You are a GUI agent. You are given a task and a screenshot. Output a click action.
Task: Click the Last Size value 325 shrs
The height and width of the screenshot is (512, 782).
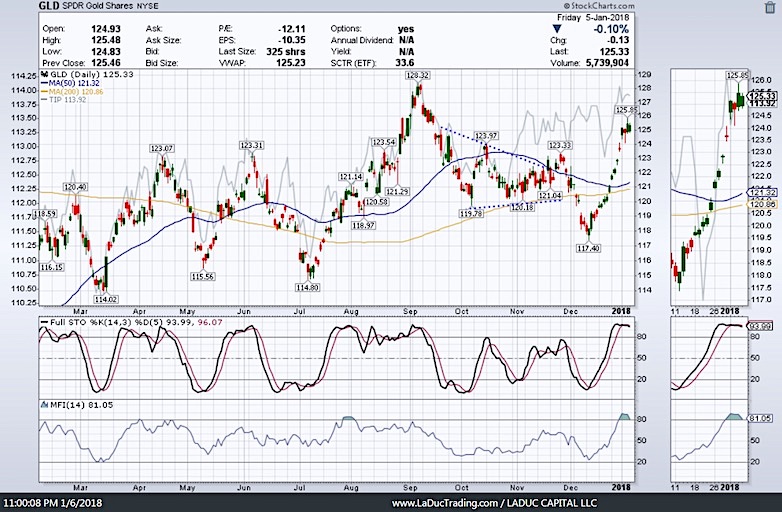tap(286, 52)
